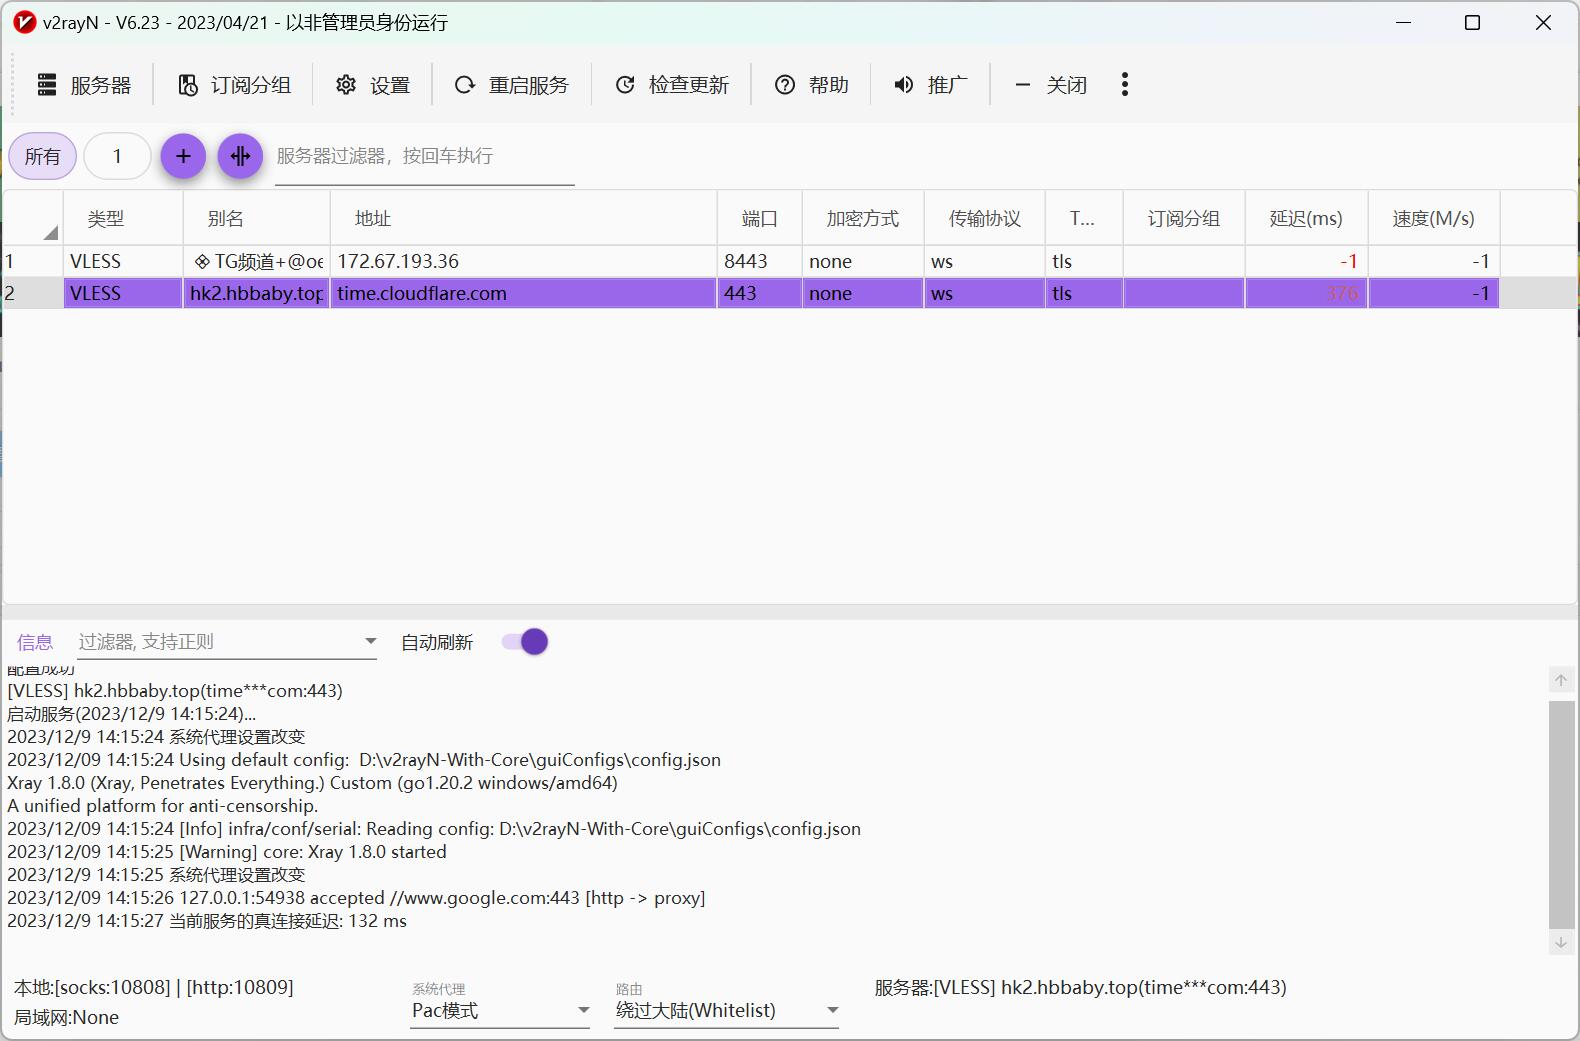Click the select-all table corner triangle

coord(50,233)
